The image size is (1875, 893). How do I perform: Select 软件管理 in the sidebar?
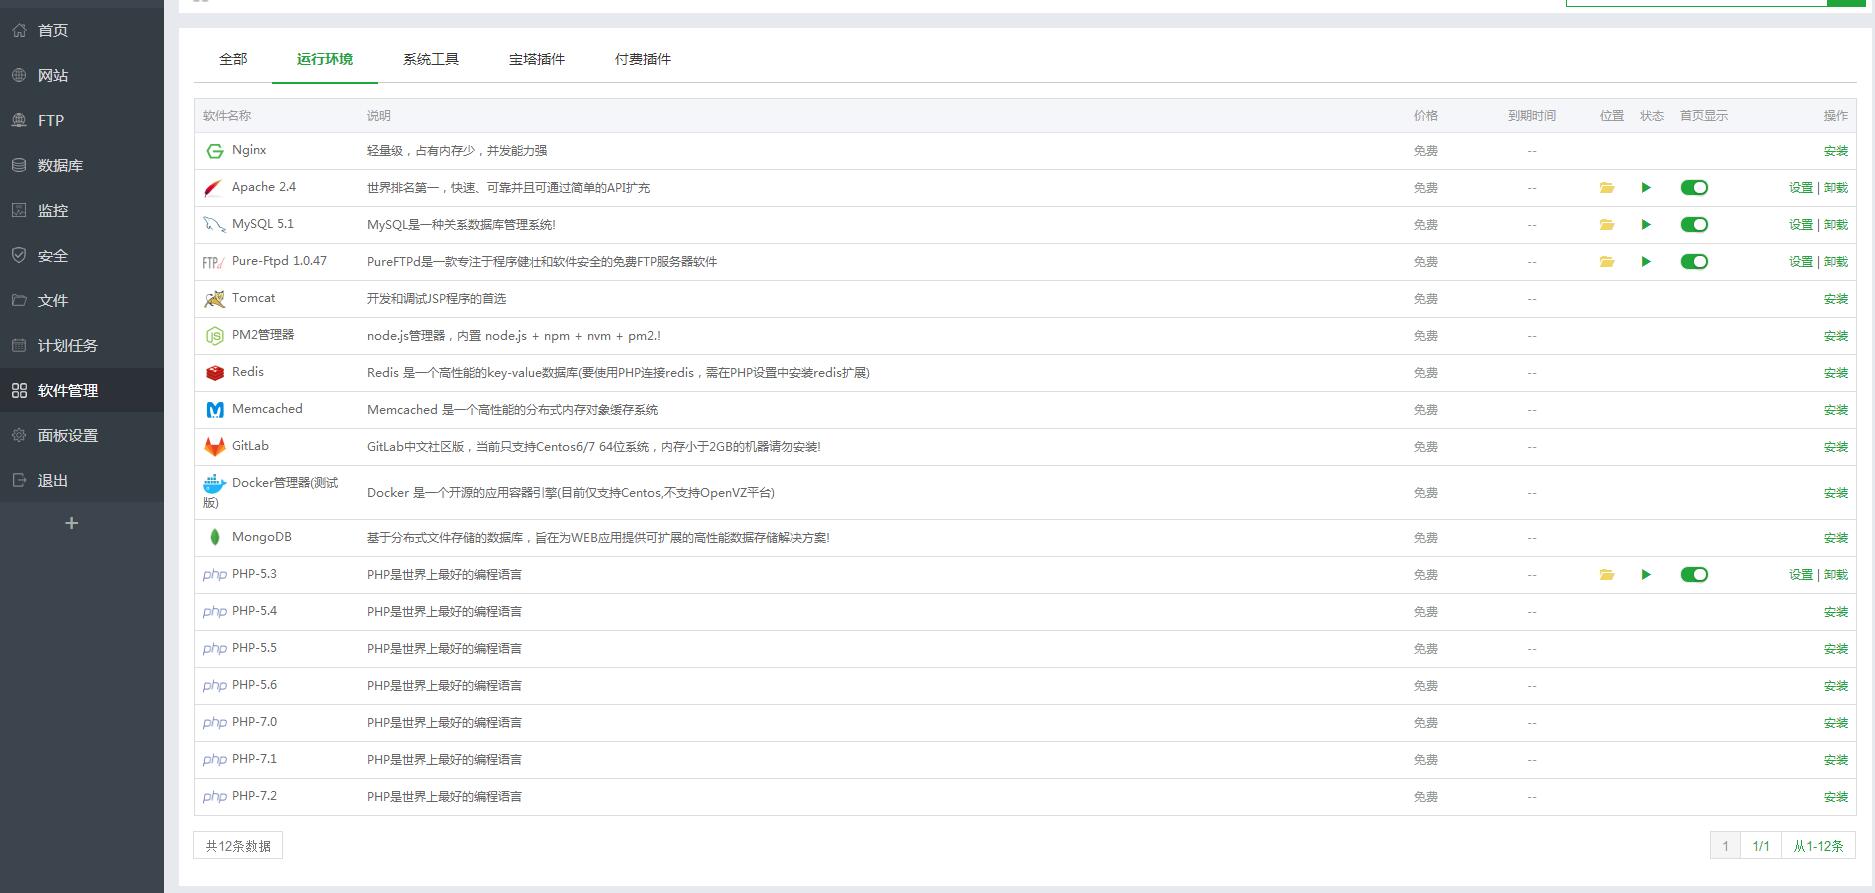(x=82, y=390)
